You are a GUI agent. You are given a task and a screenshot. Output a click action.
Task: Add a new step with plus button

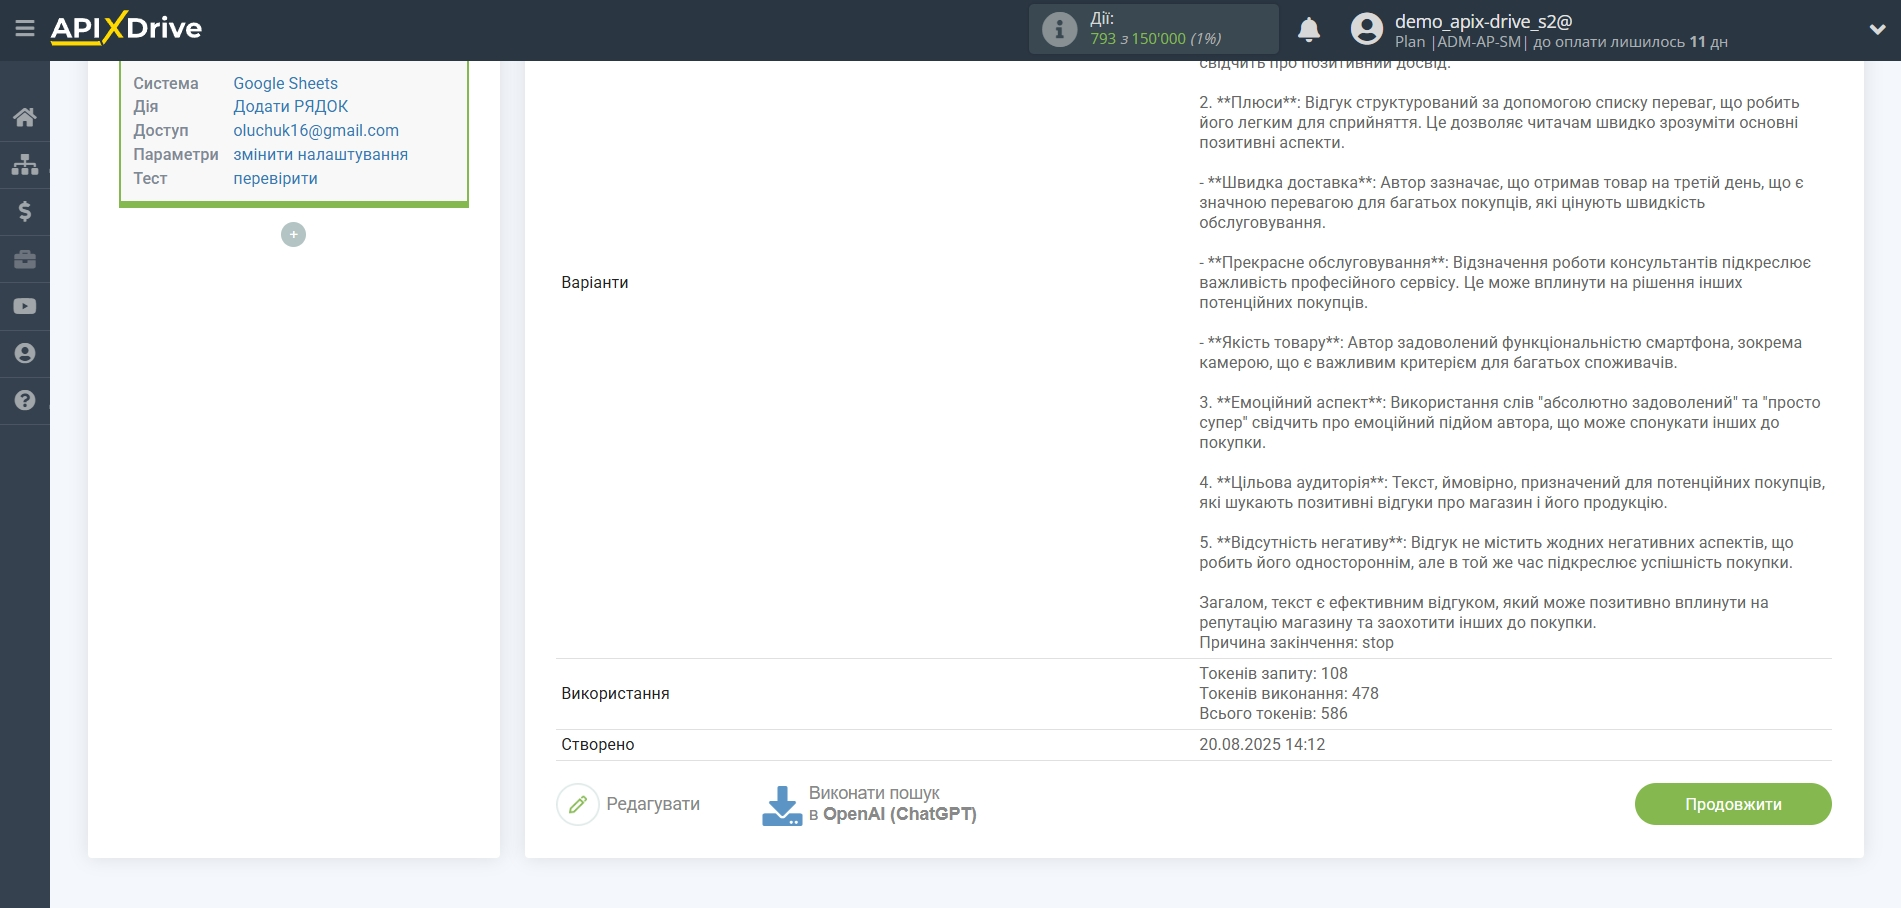coord(293,234)
